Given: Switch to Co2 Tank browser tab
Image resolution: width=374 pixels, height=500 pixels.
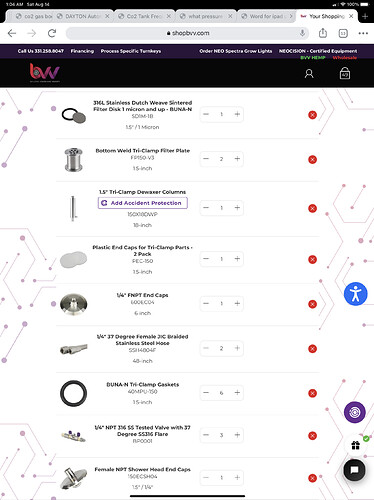Looking at the screenshot, I should [144, 16].
